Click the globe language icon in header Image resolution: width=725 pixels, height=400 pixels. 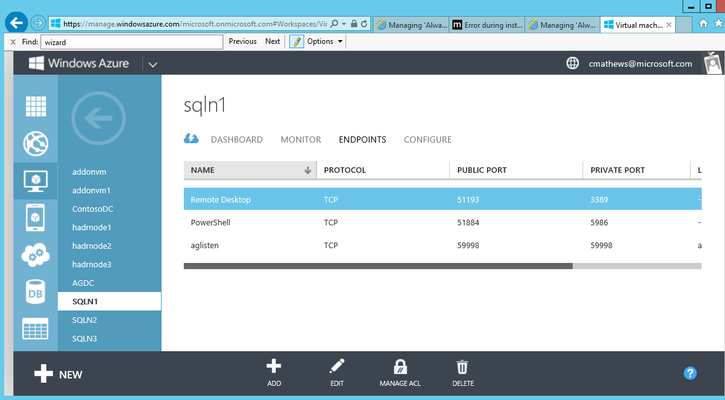pos(572,63)
